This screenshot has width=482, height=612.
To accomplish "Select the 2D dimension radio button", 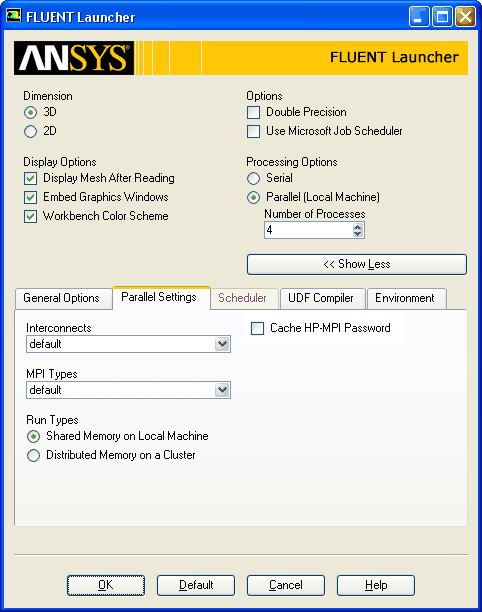I will [30, 132].
